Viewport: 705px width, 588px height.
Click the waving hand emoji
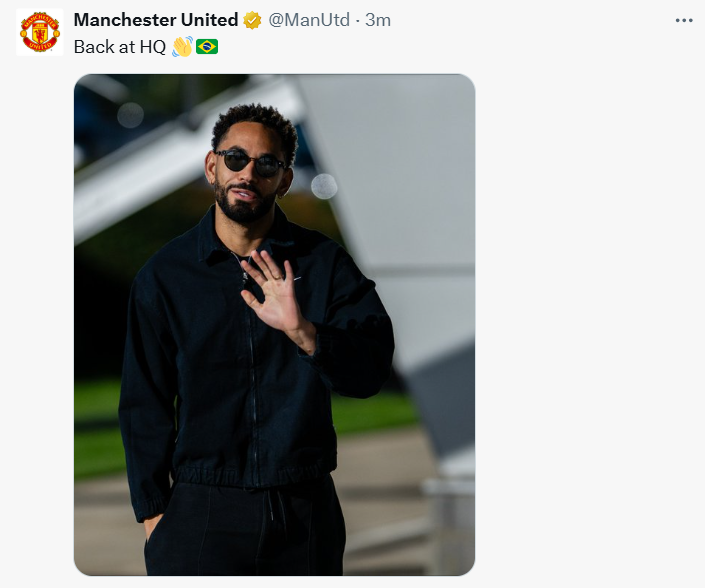[182, 46]
